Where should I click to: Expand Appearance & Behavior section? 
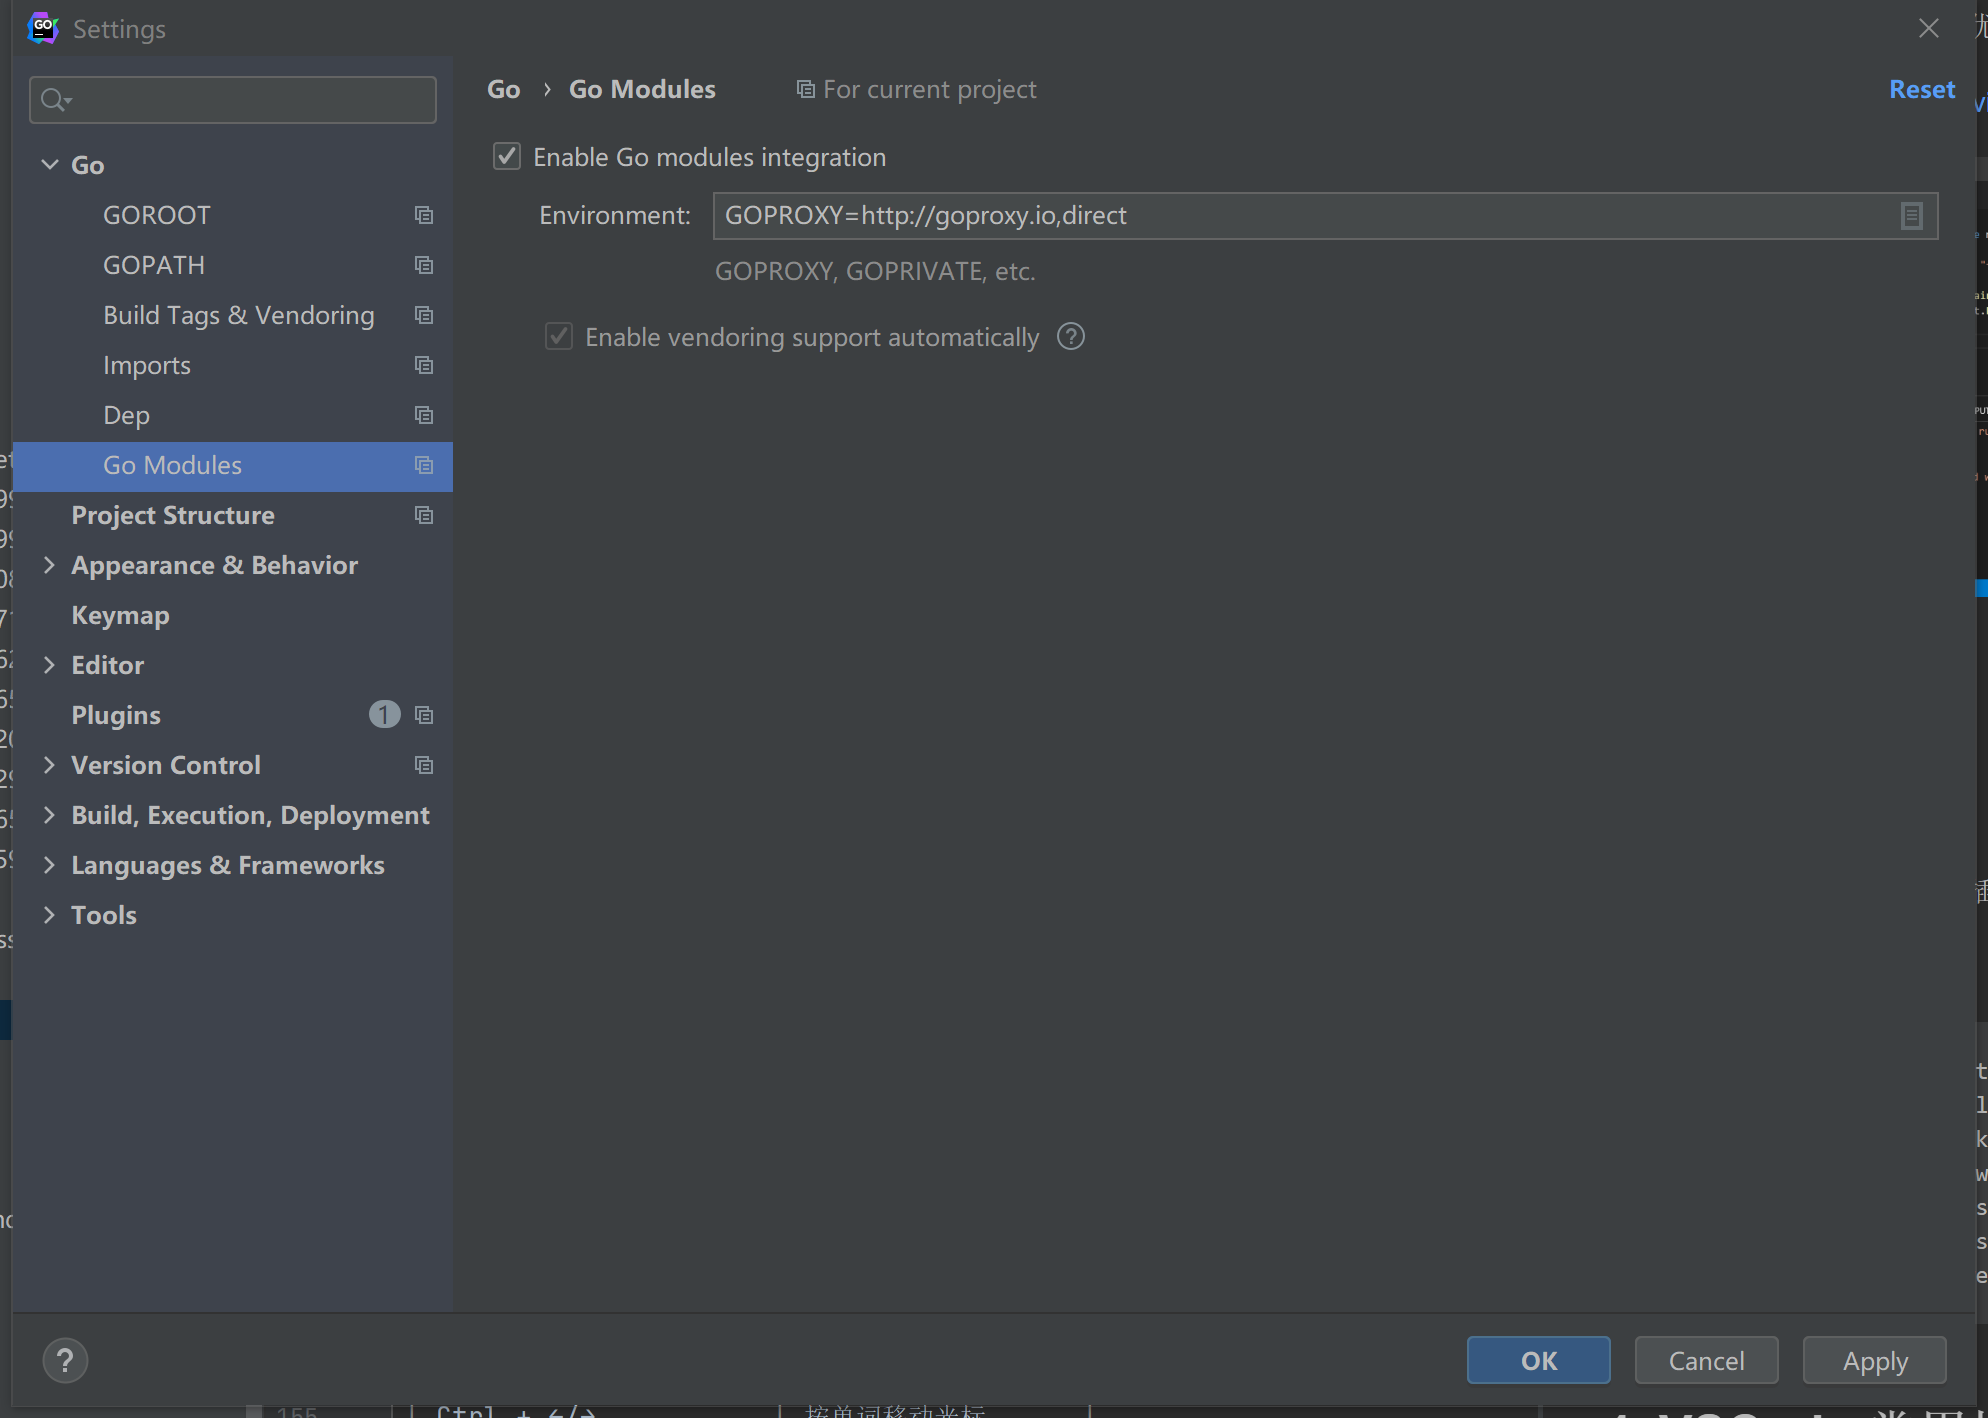click(49, 565)
